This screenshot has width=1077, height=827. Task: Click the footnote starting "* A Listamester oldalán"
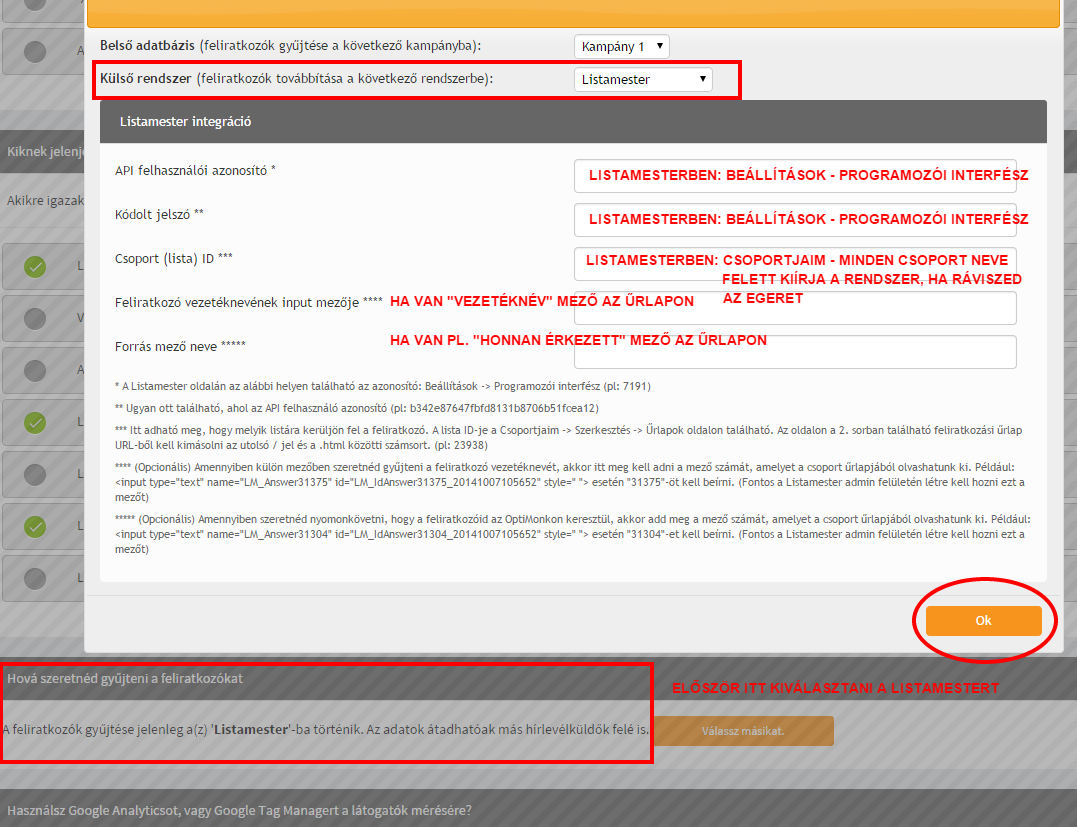(x=383, y=386)
